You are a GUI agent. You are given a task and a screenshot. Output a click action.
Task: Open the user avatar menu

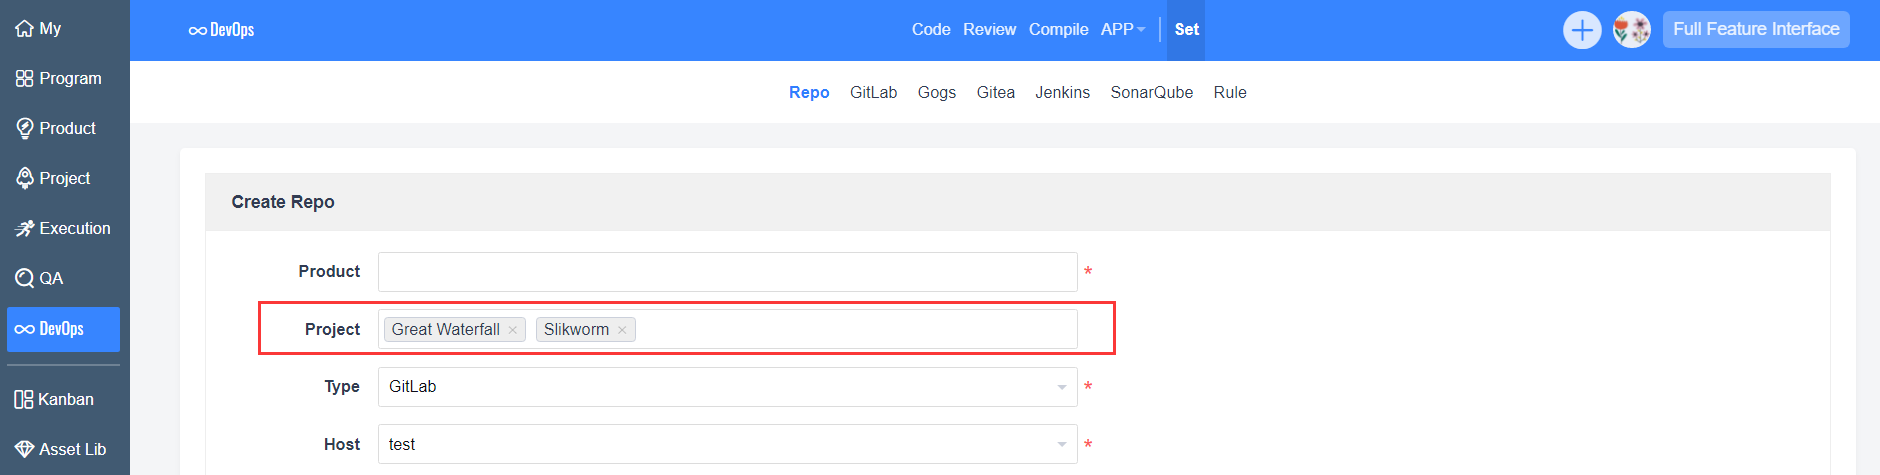tap(1631, 30)
